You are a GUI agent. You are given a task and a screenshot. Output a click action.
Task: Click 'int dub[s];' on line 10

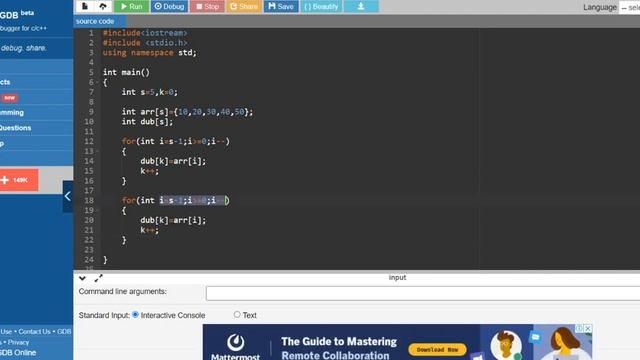tap(147, 122)
